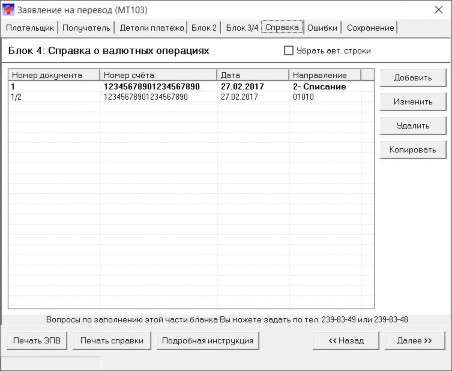The image size is (452, 371).
Task: Click the Дата column header
Action: tap(253, 75)
